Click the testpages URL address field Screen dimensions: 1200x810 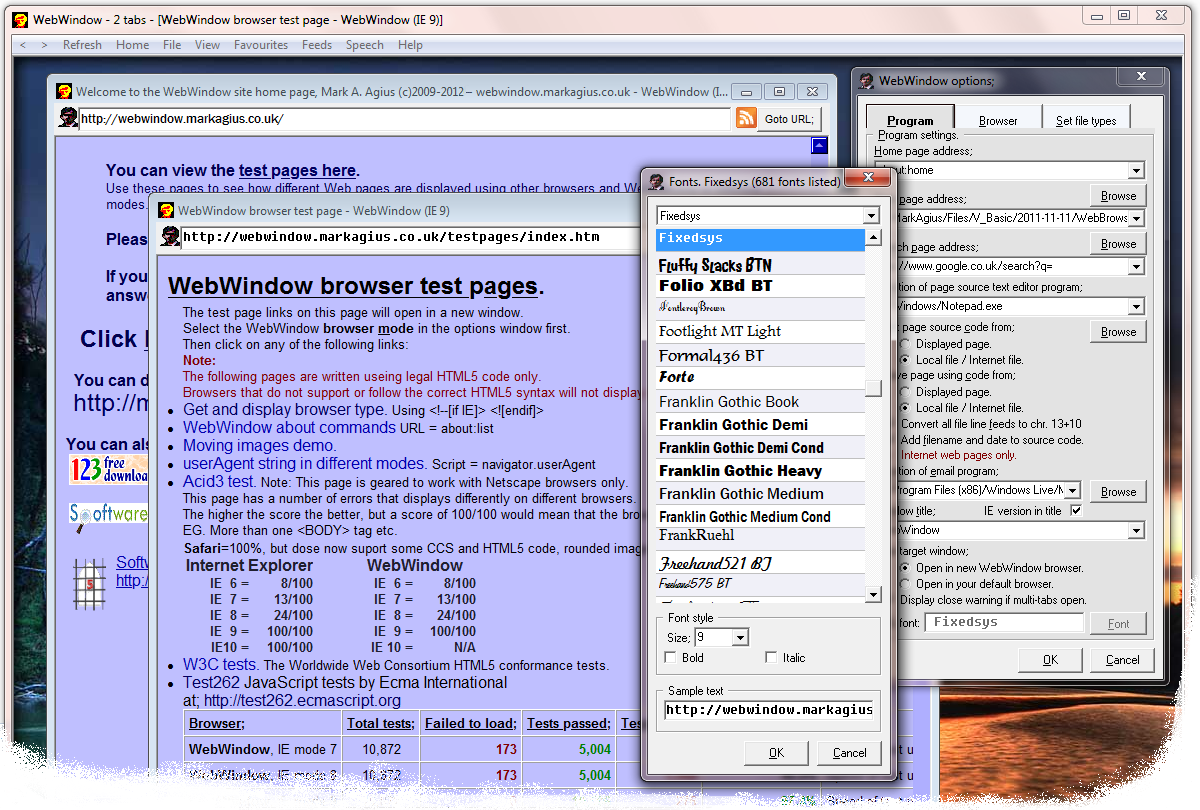[400, 238]
